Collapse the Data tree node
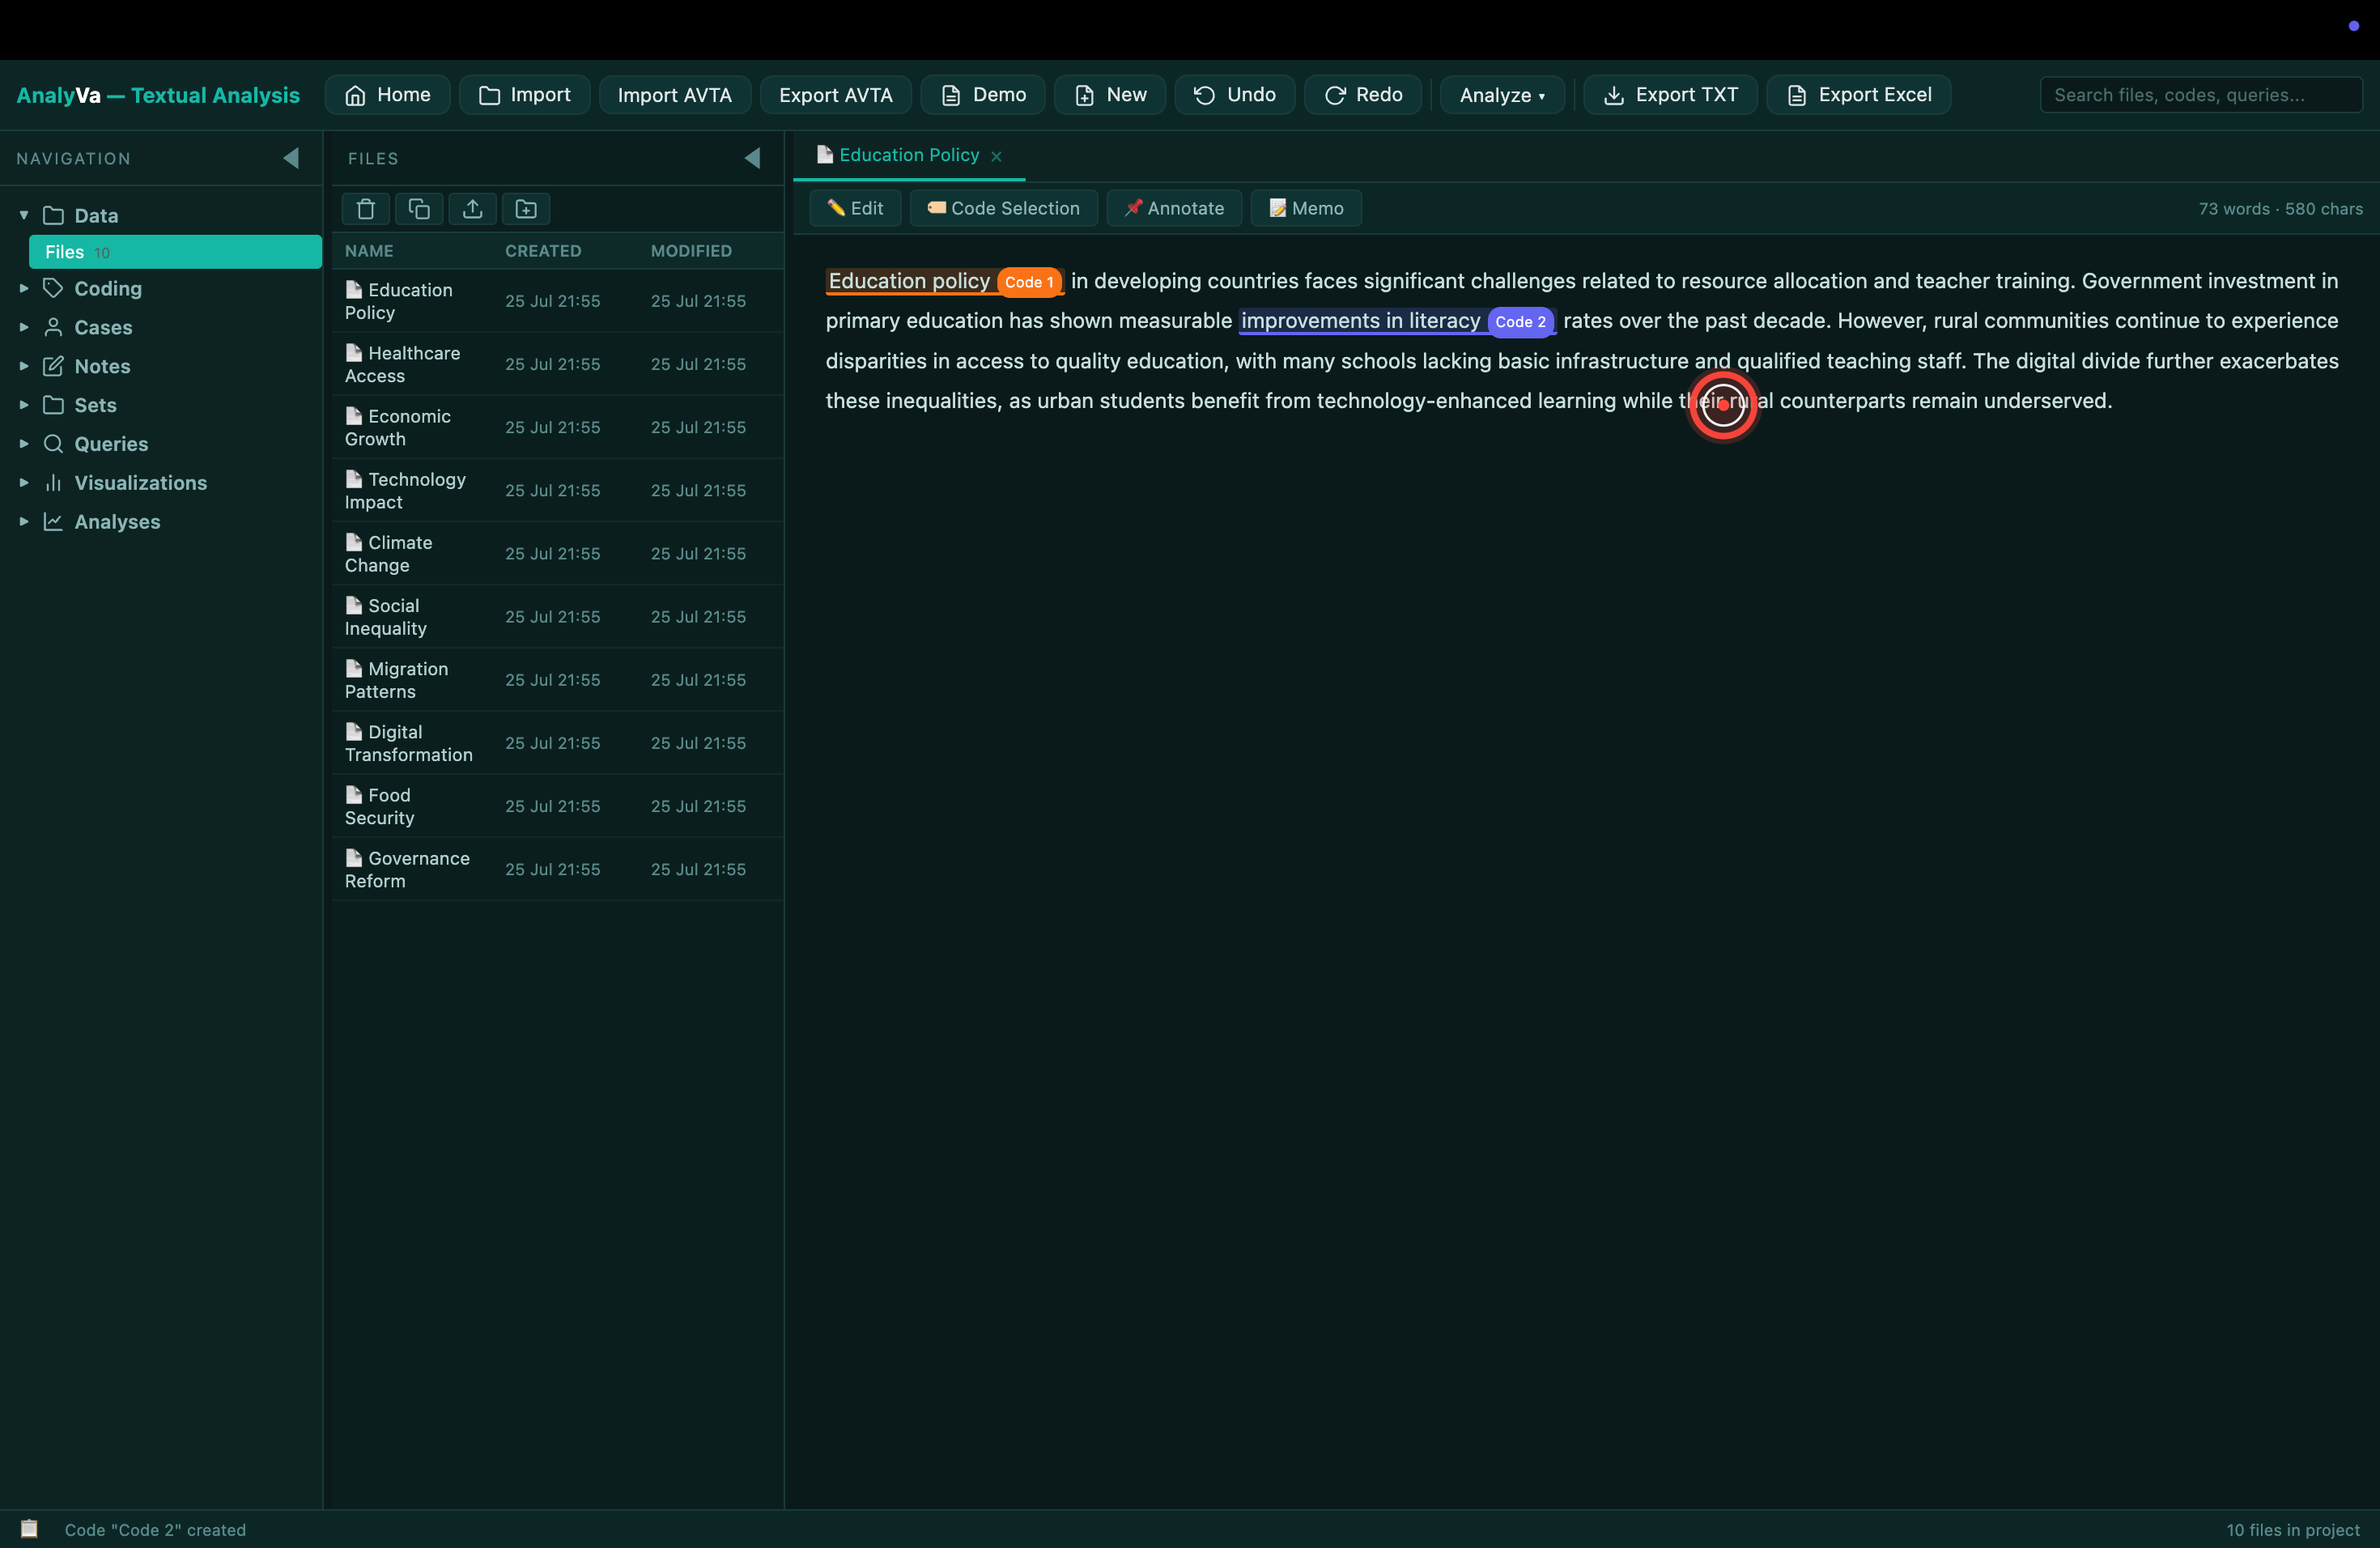 click(x=24, y=215)
